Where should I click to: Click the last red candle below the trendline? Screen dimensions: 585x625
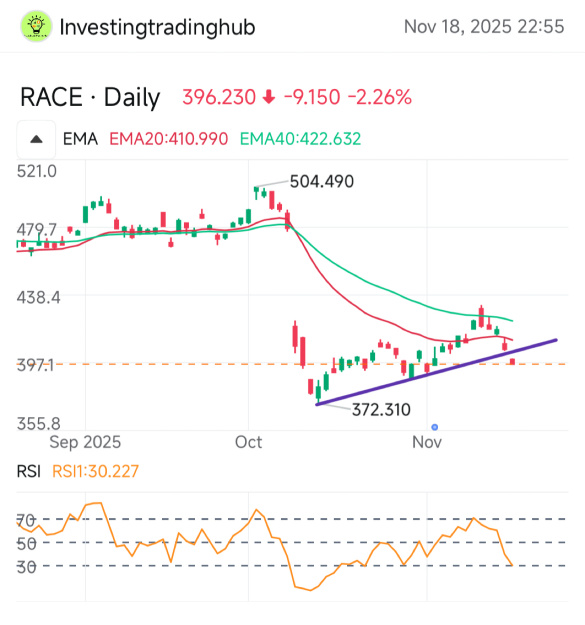coord(512,361)
